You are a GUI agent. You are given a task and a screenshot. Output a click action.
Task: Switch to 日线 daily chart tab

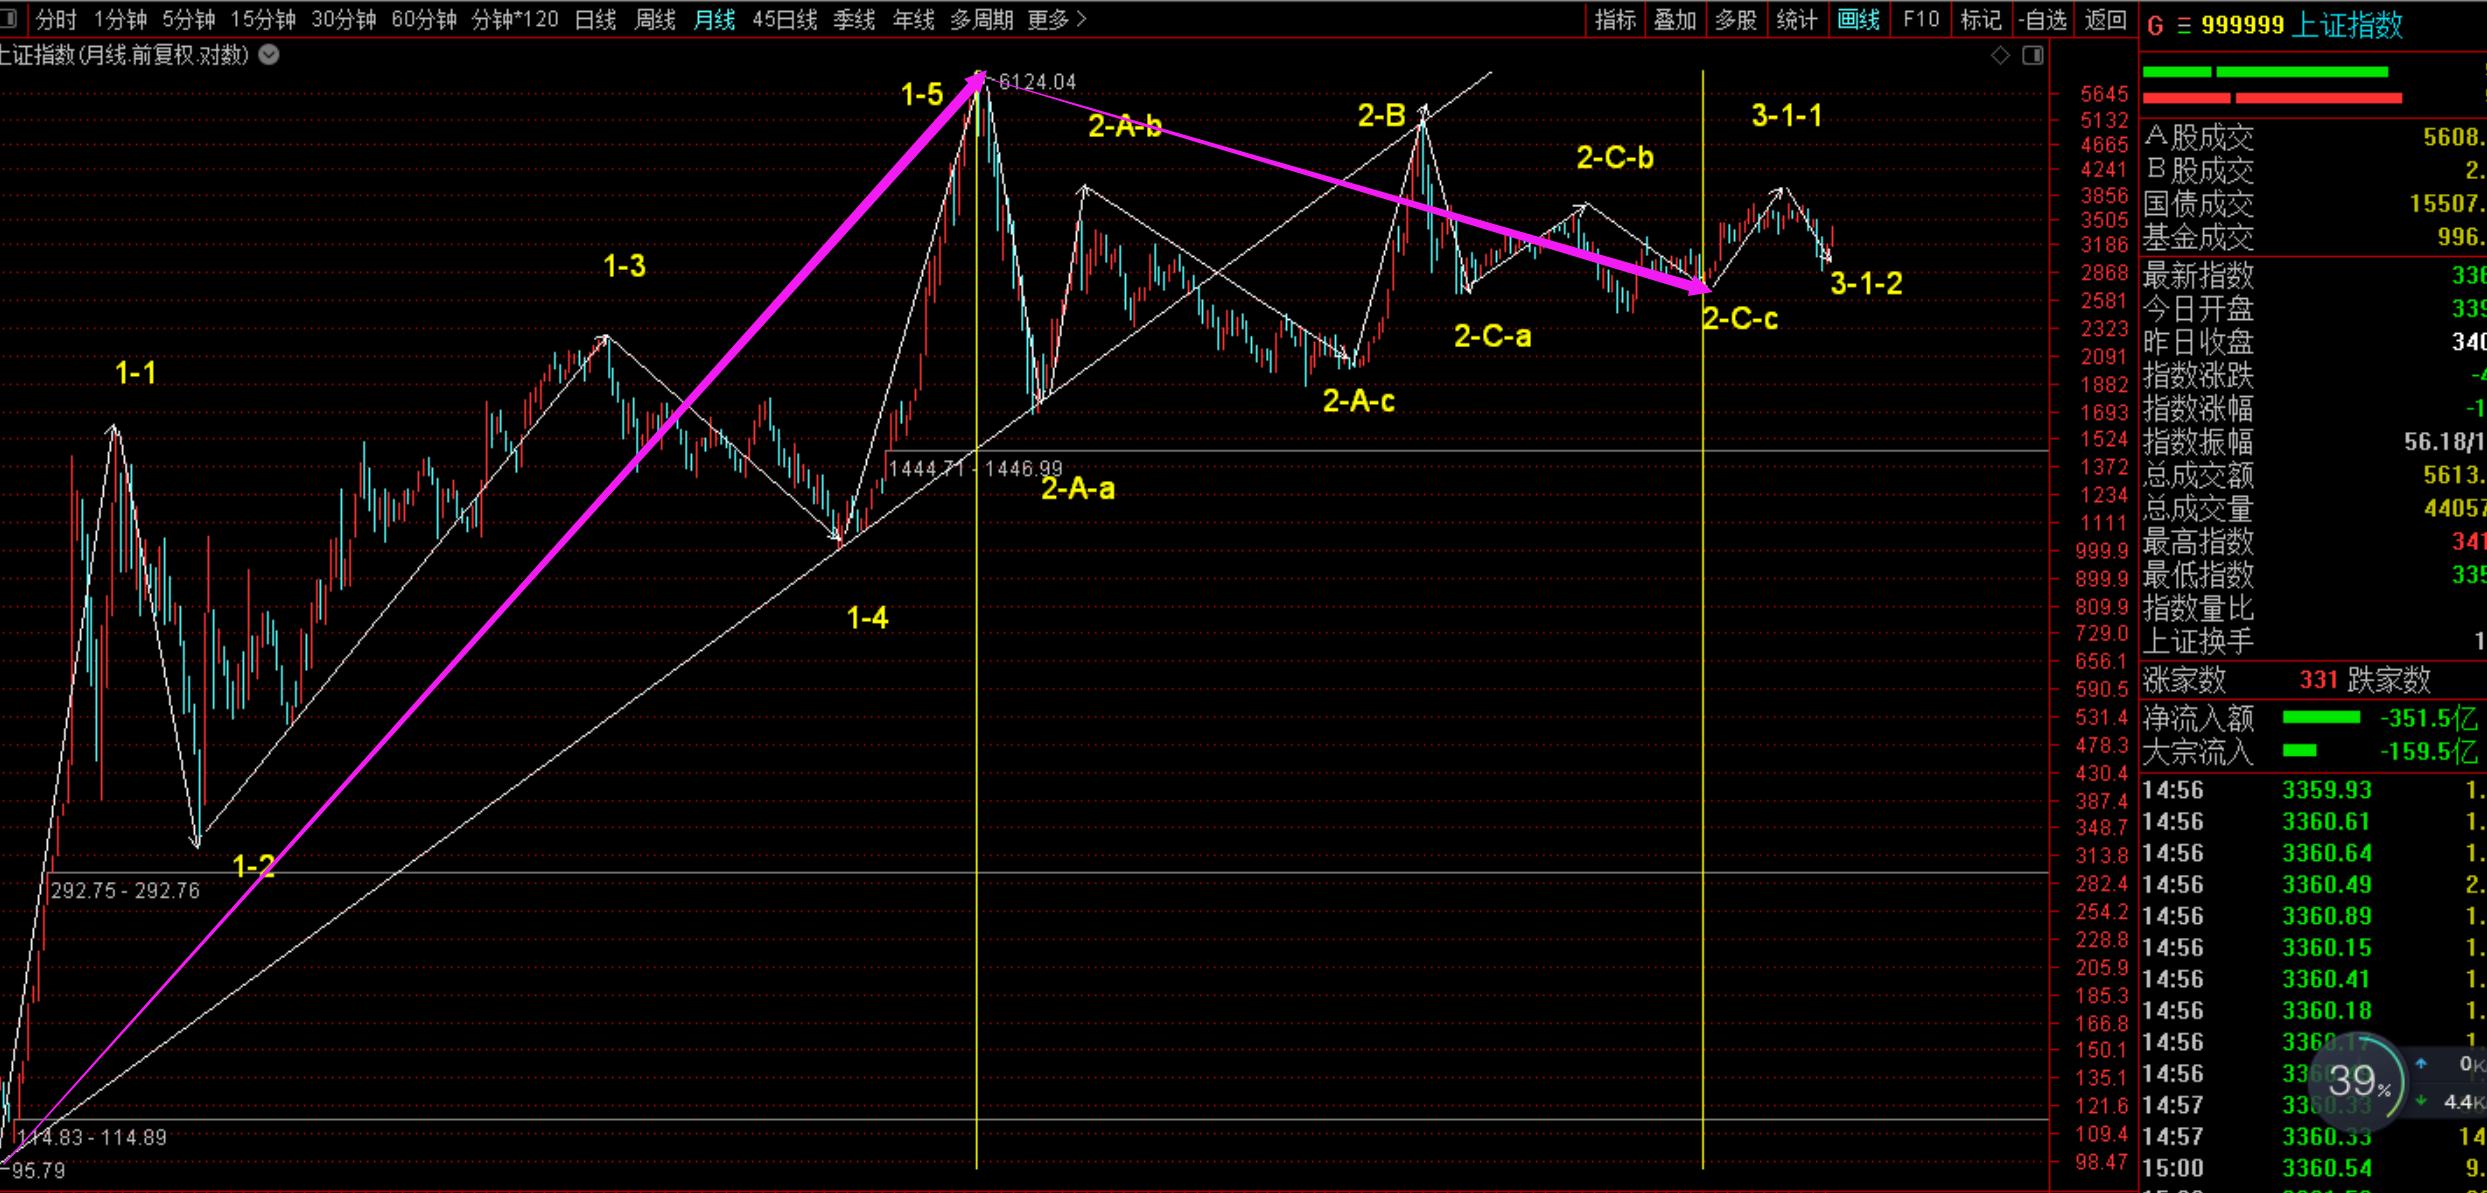coord(595,19)
